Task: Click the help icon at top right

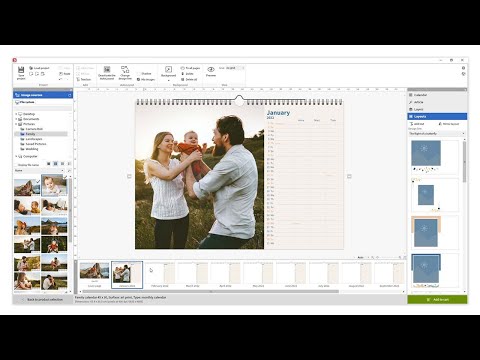Action: coord(463,68)
